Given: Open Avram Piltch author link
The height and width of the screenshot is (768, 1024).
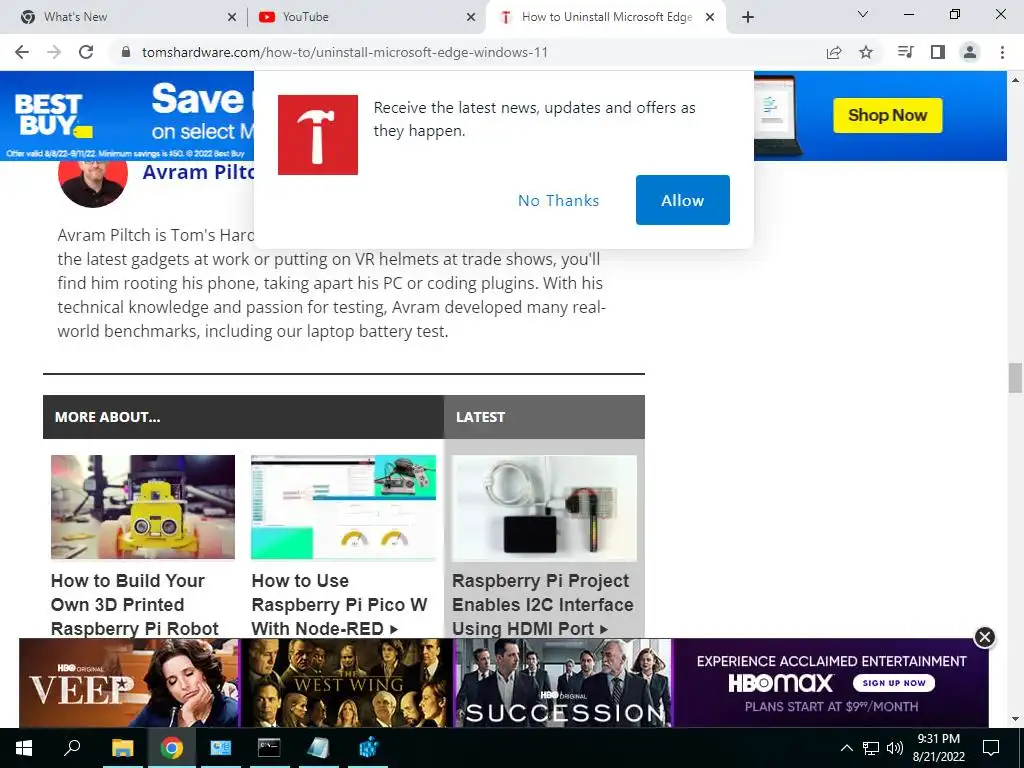Looking at the screenshot, I should (198, 172).
